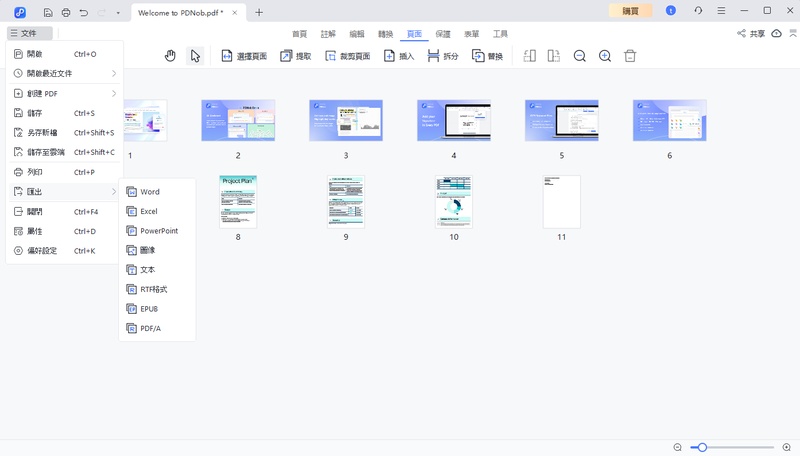This screenshot has height=456, width=800.
Task: Click the 共享 share button
Action: coord(751,33)
